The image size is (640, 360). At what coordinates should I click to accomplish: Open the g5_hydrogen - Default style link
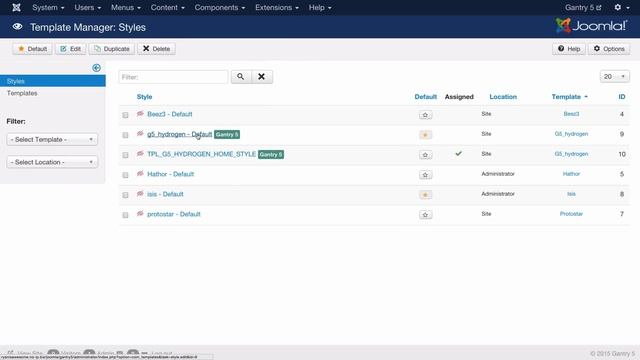[180, 134]
